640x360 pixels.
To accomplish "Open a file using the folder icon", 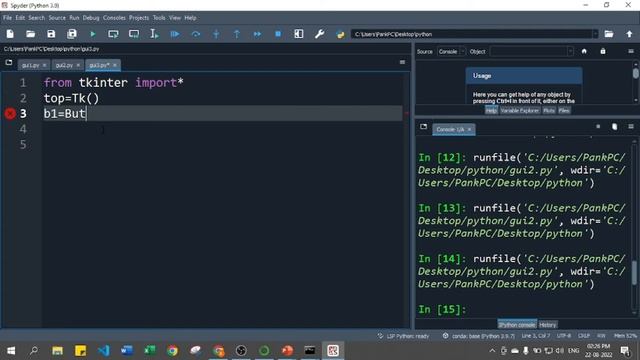I will (30, 34).
